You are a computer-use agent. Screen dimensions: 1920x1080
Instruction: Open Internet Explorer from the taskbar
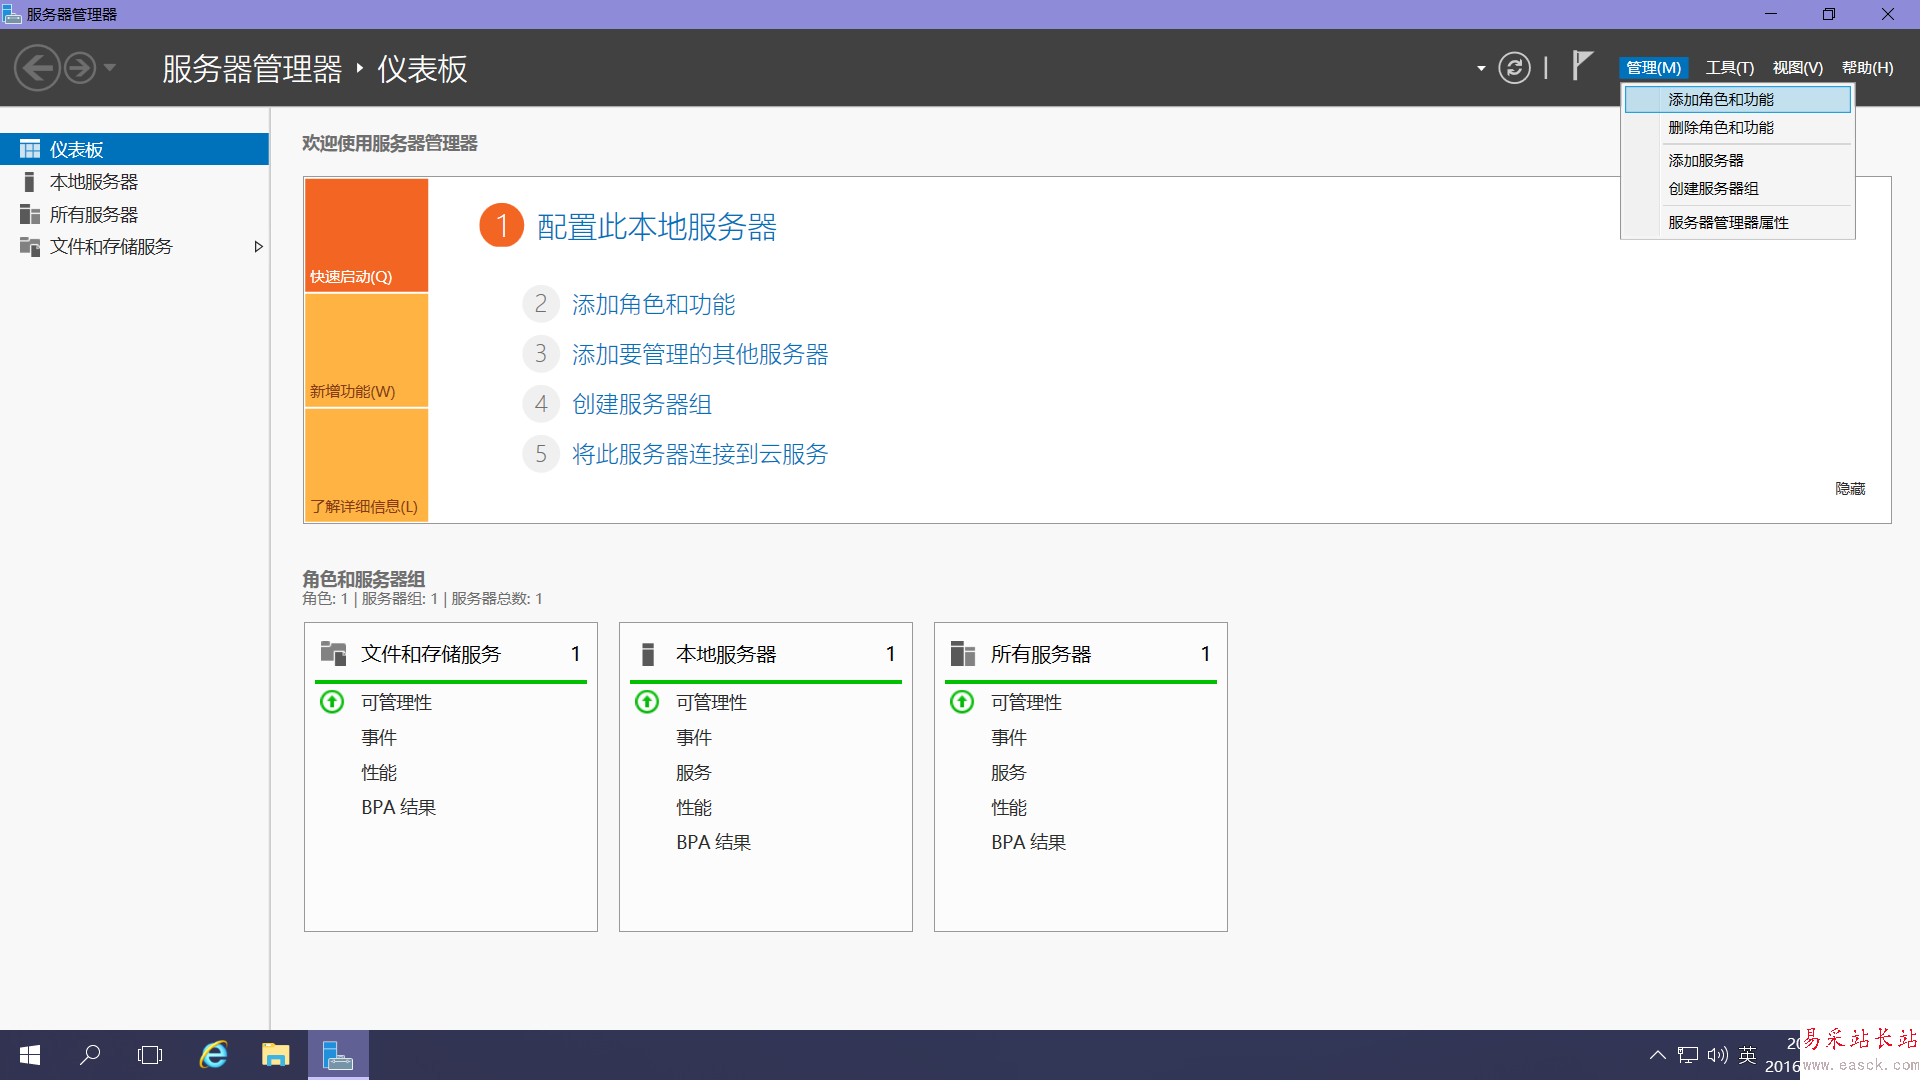tap(214, 1054)
